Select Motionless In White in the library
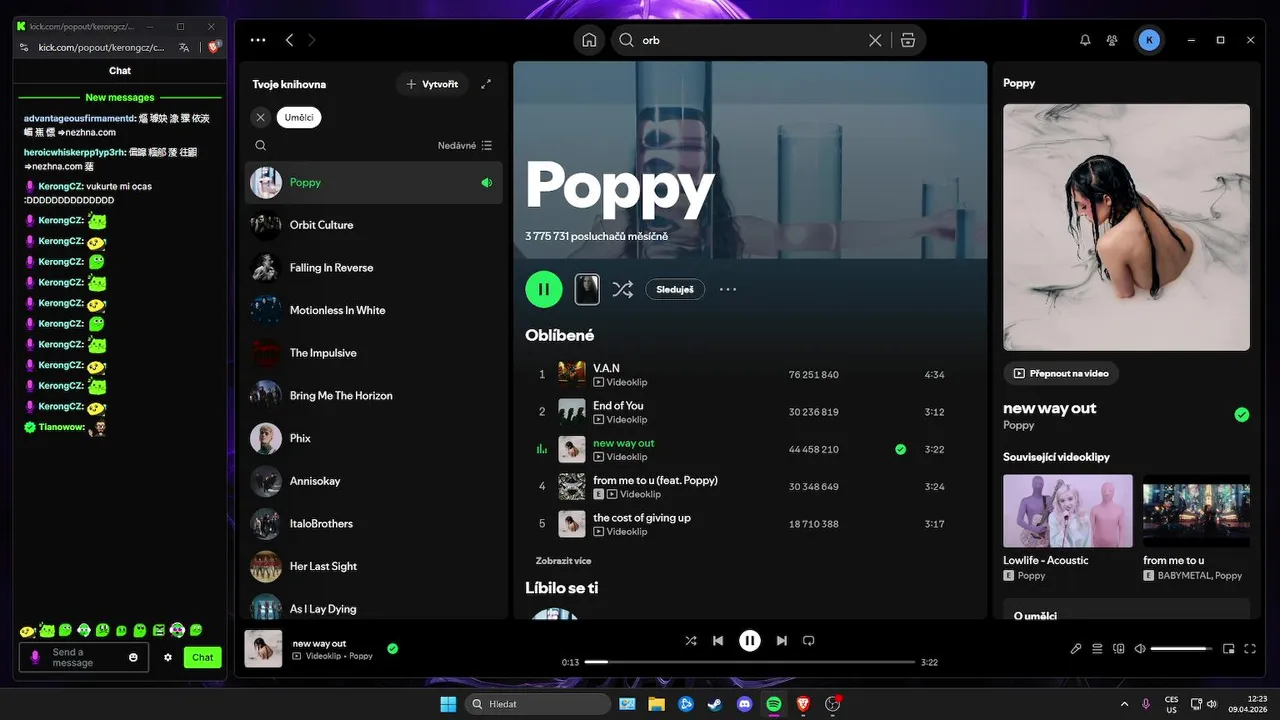1280x720 pixels. pyautogui.click(x=374, y=310)
